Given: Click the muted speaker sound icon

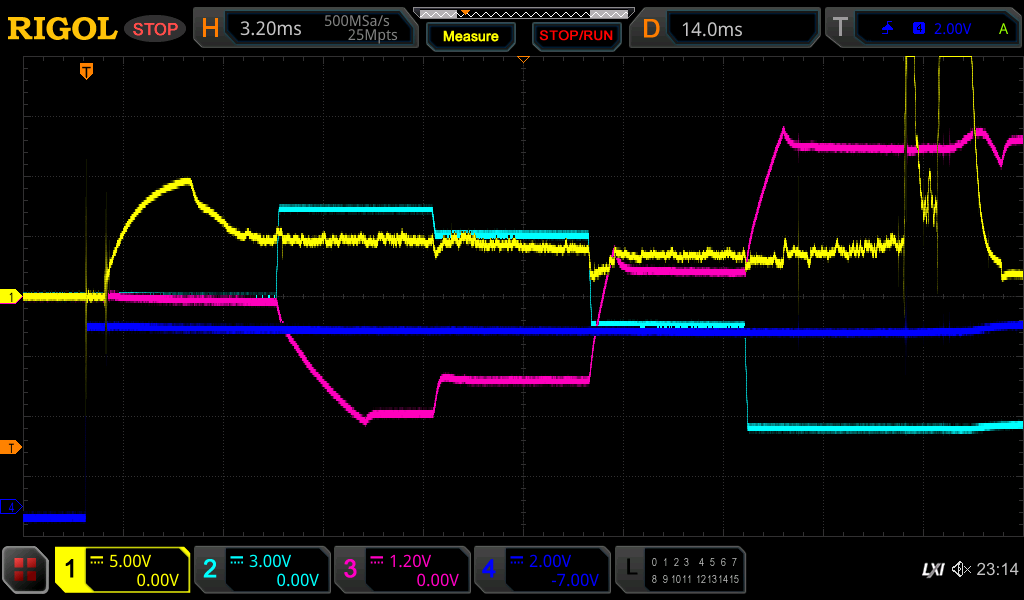Looking at the screenshot, I should (961, 569).
